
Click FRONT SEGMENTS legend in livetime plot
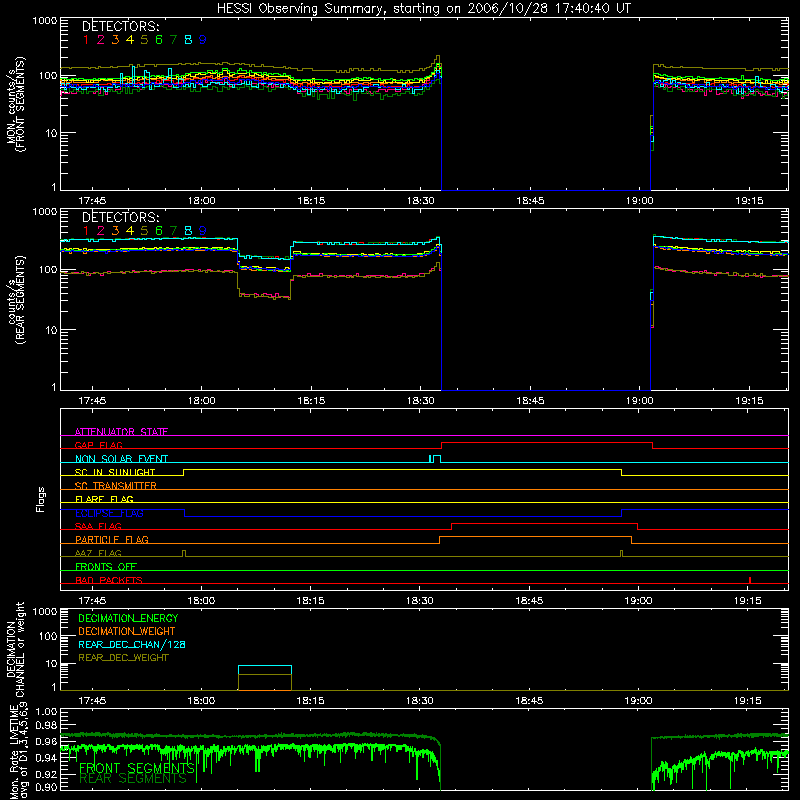click(x=137, y=768)
